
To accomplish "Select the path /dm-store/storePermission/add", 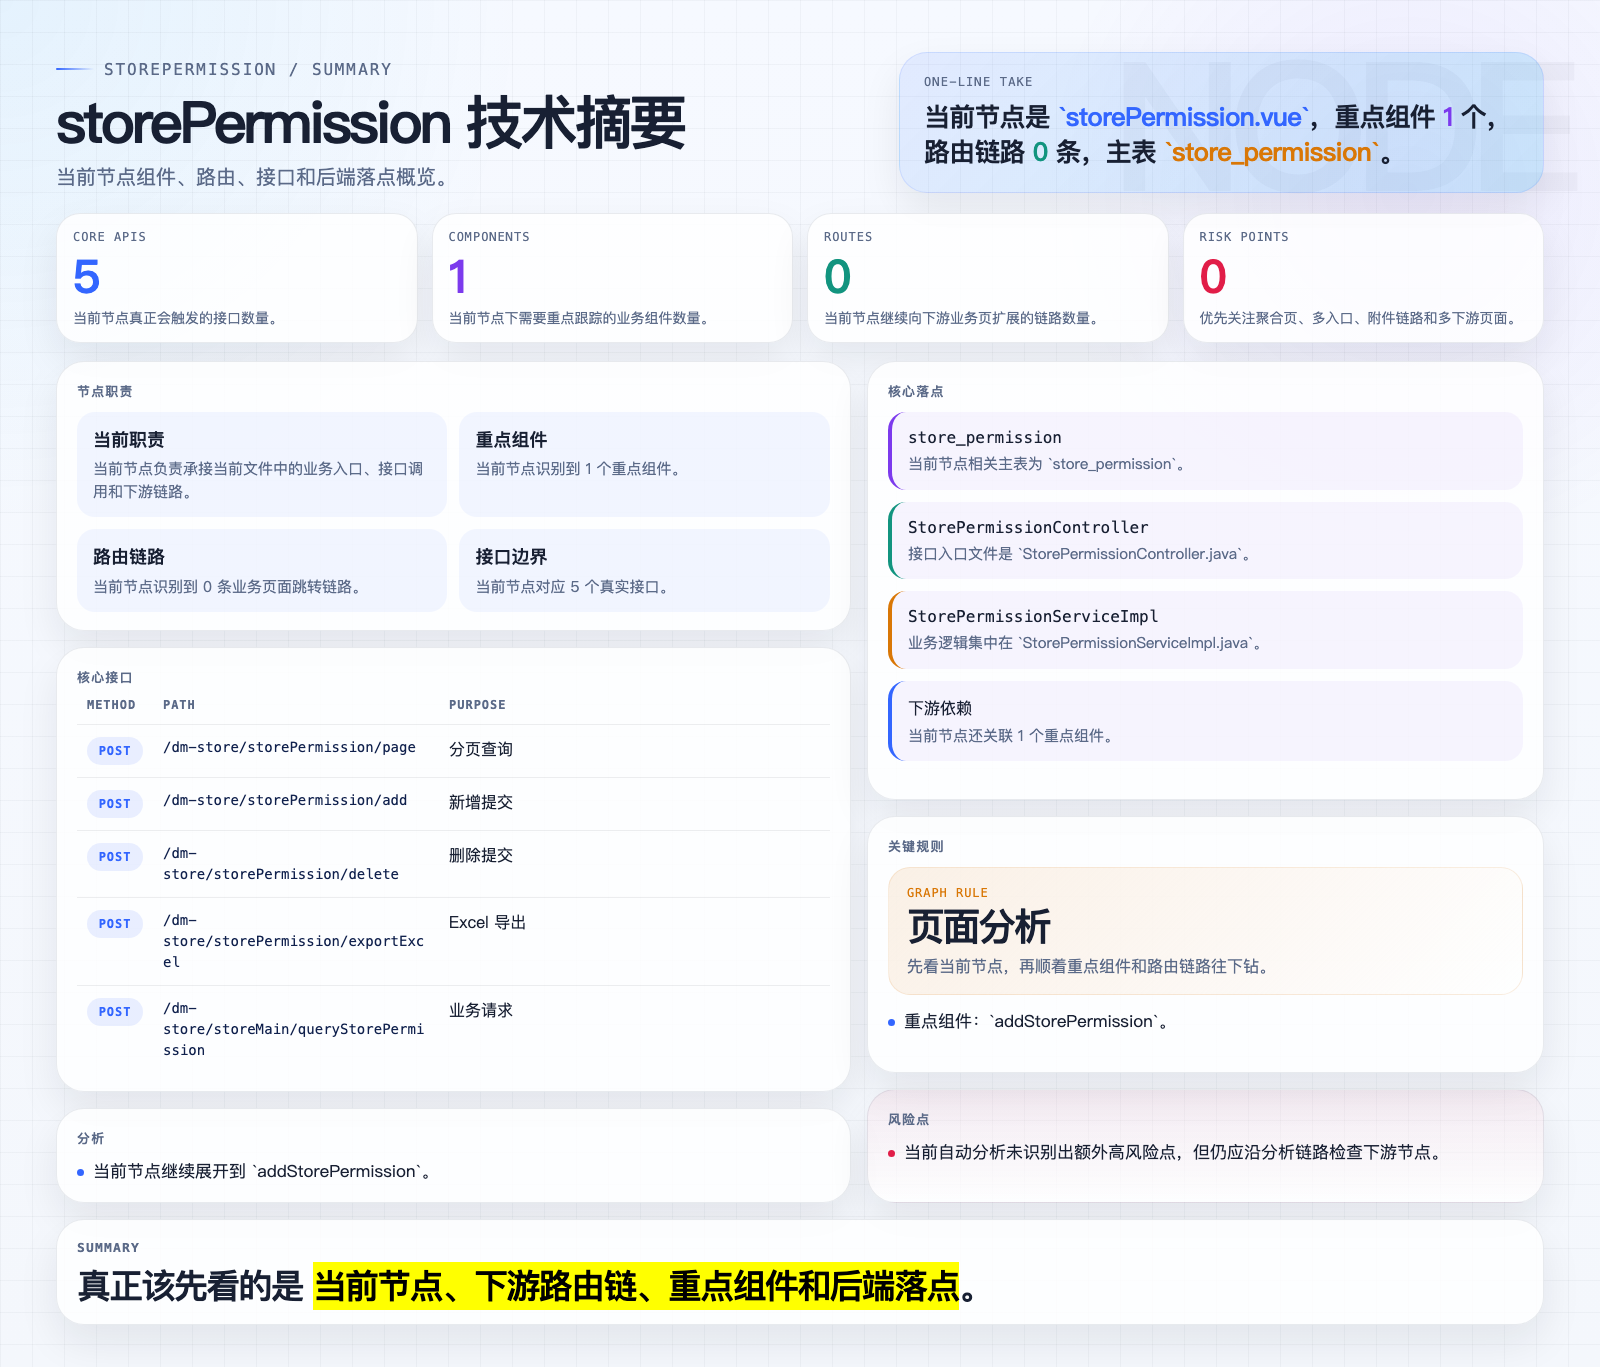I will coord(285,800).
